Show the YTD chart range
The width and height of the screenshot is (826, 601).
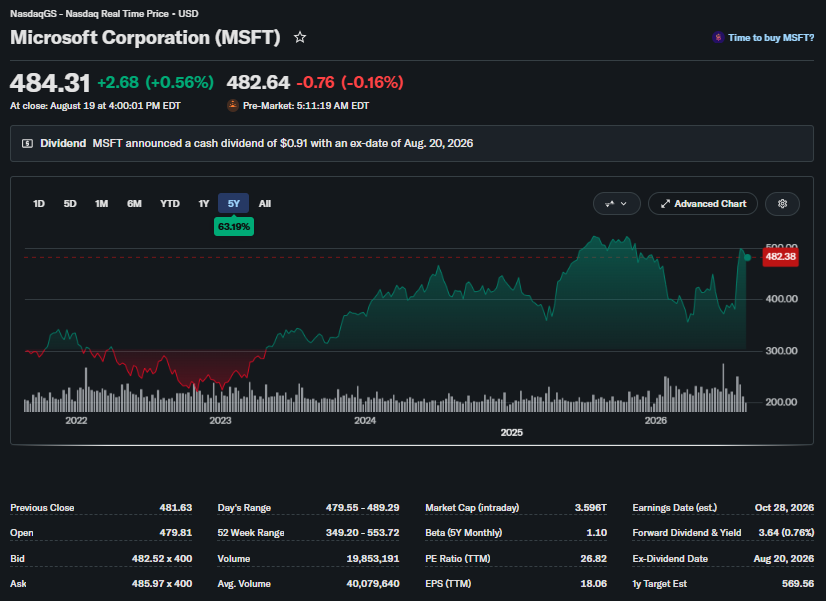[170, 204]
